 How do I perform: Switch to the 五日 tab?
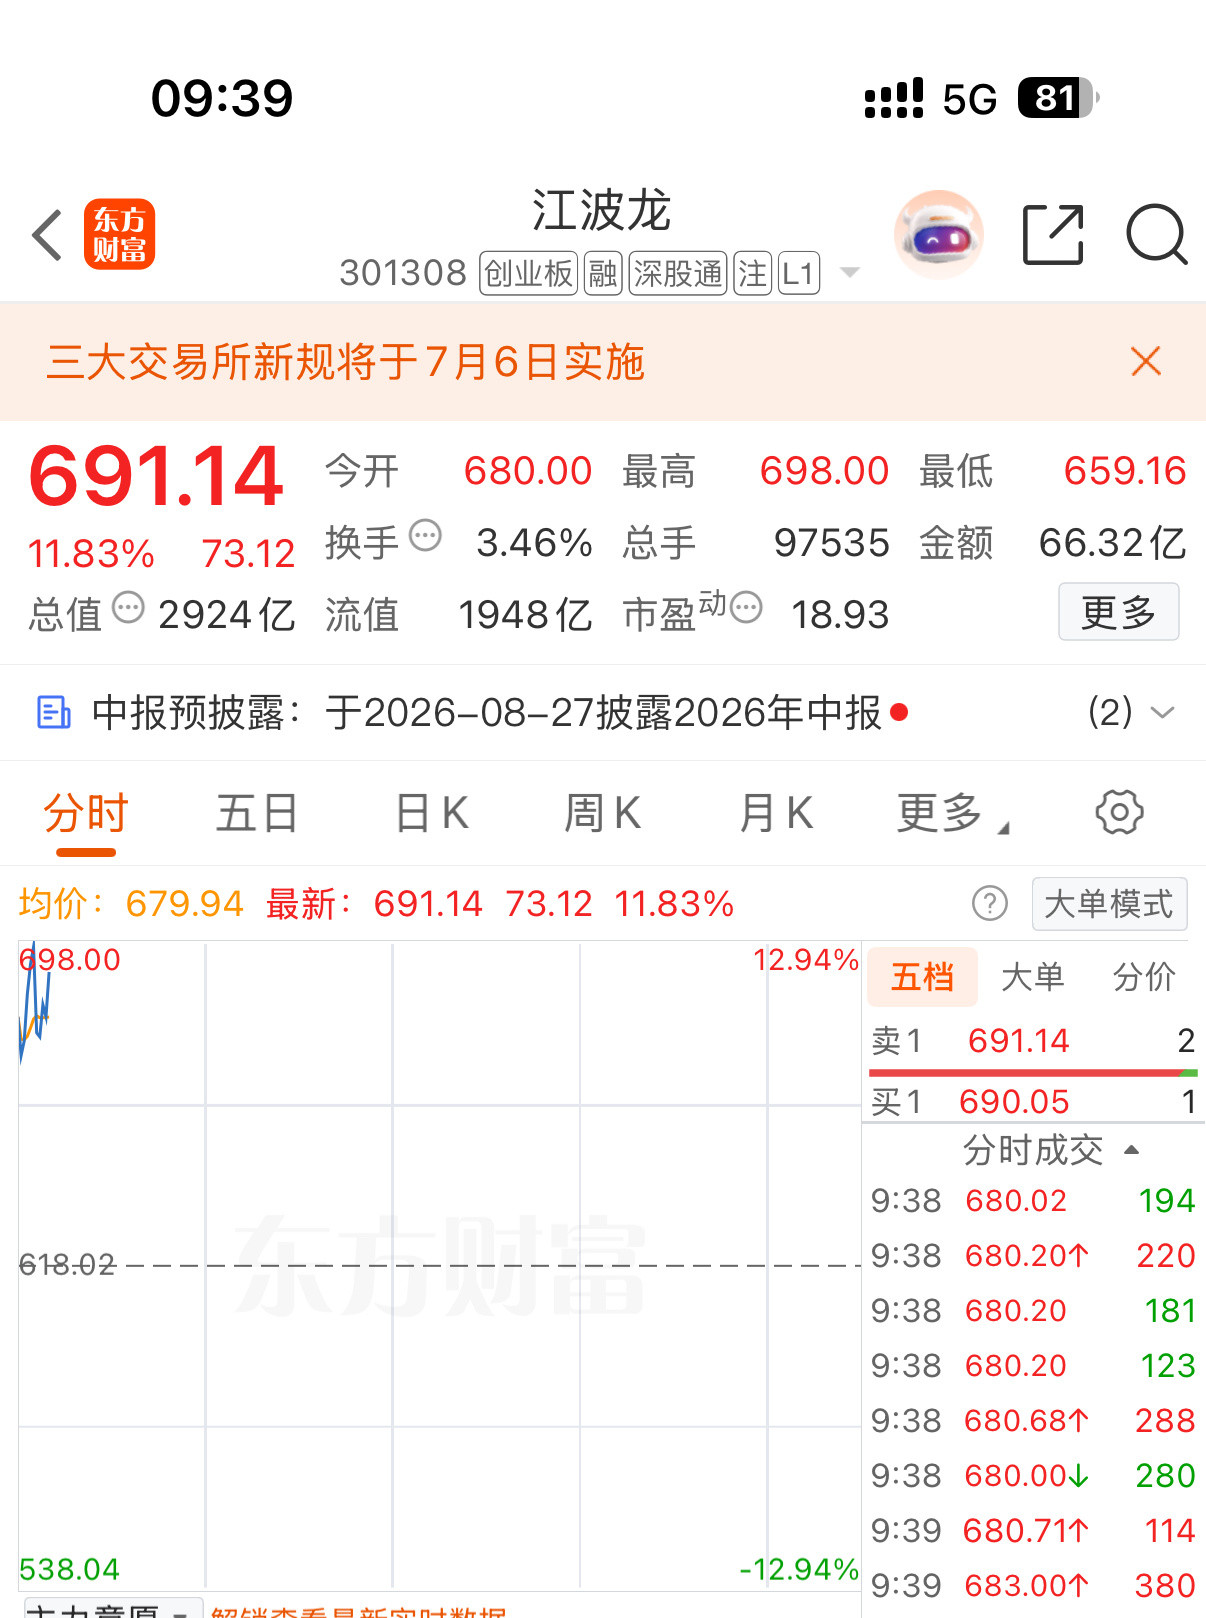pyautogui.click(x=258, y=813)
